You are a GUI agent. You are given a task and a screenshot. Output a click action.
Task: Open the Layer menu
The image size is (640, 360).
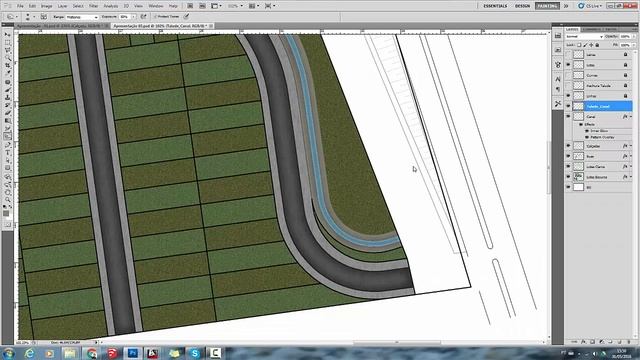coord(62,6)
